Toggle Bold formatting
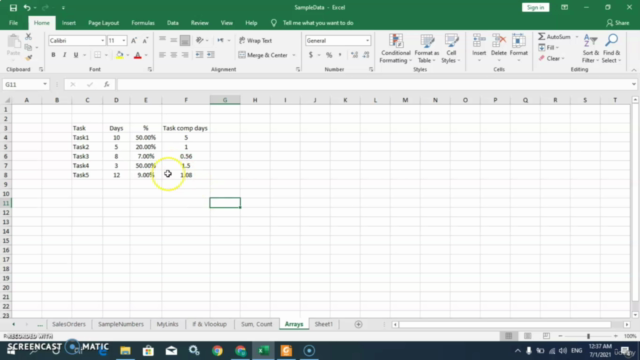This screenshot has height=360, width=640. click(x=53, y=55)
